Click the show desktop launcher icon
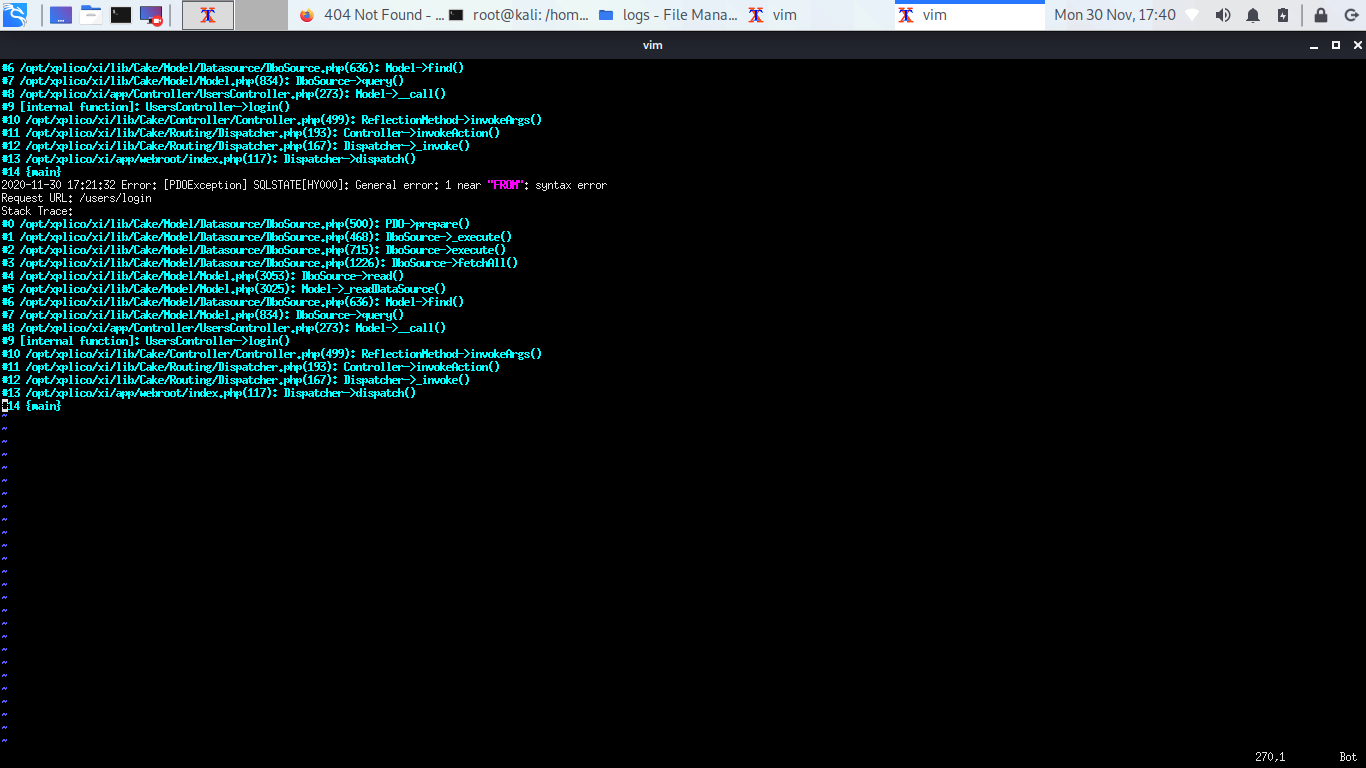The image size is (1366, 768). [60, 15]
